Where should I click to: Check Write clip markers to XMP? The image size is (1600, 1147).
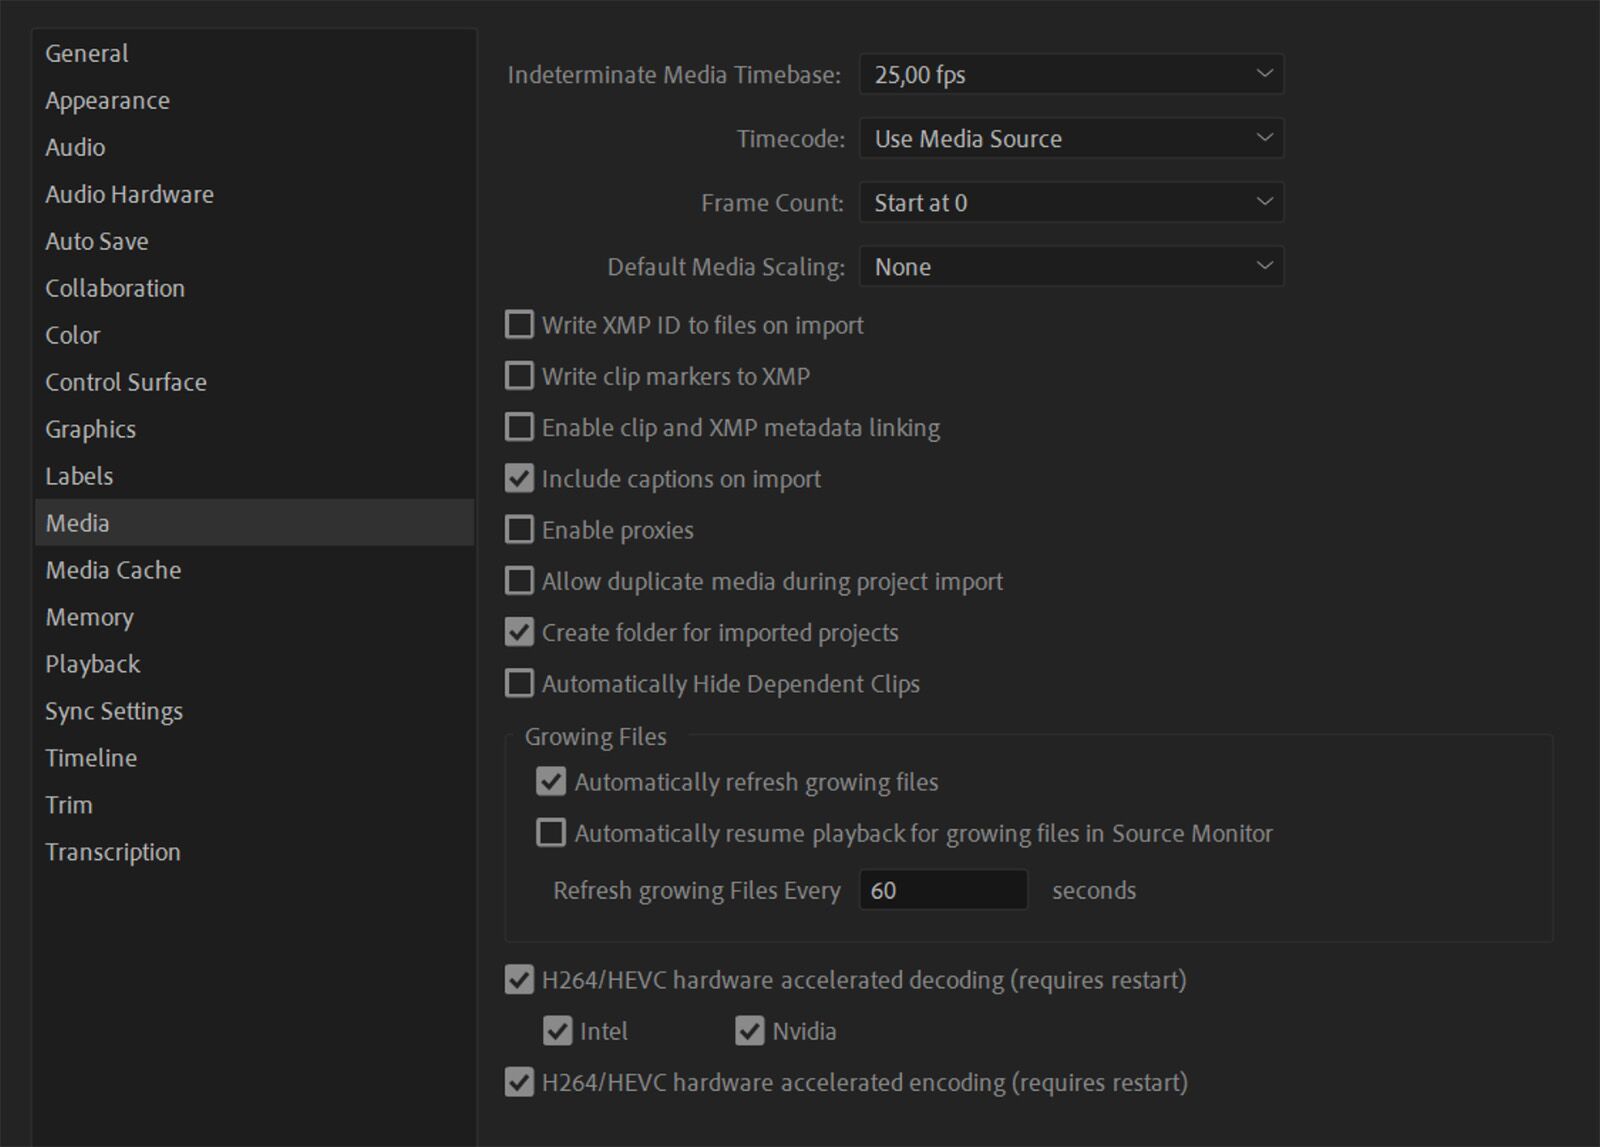519,376
